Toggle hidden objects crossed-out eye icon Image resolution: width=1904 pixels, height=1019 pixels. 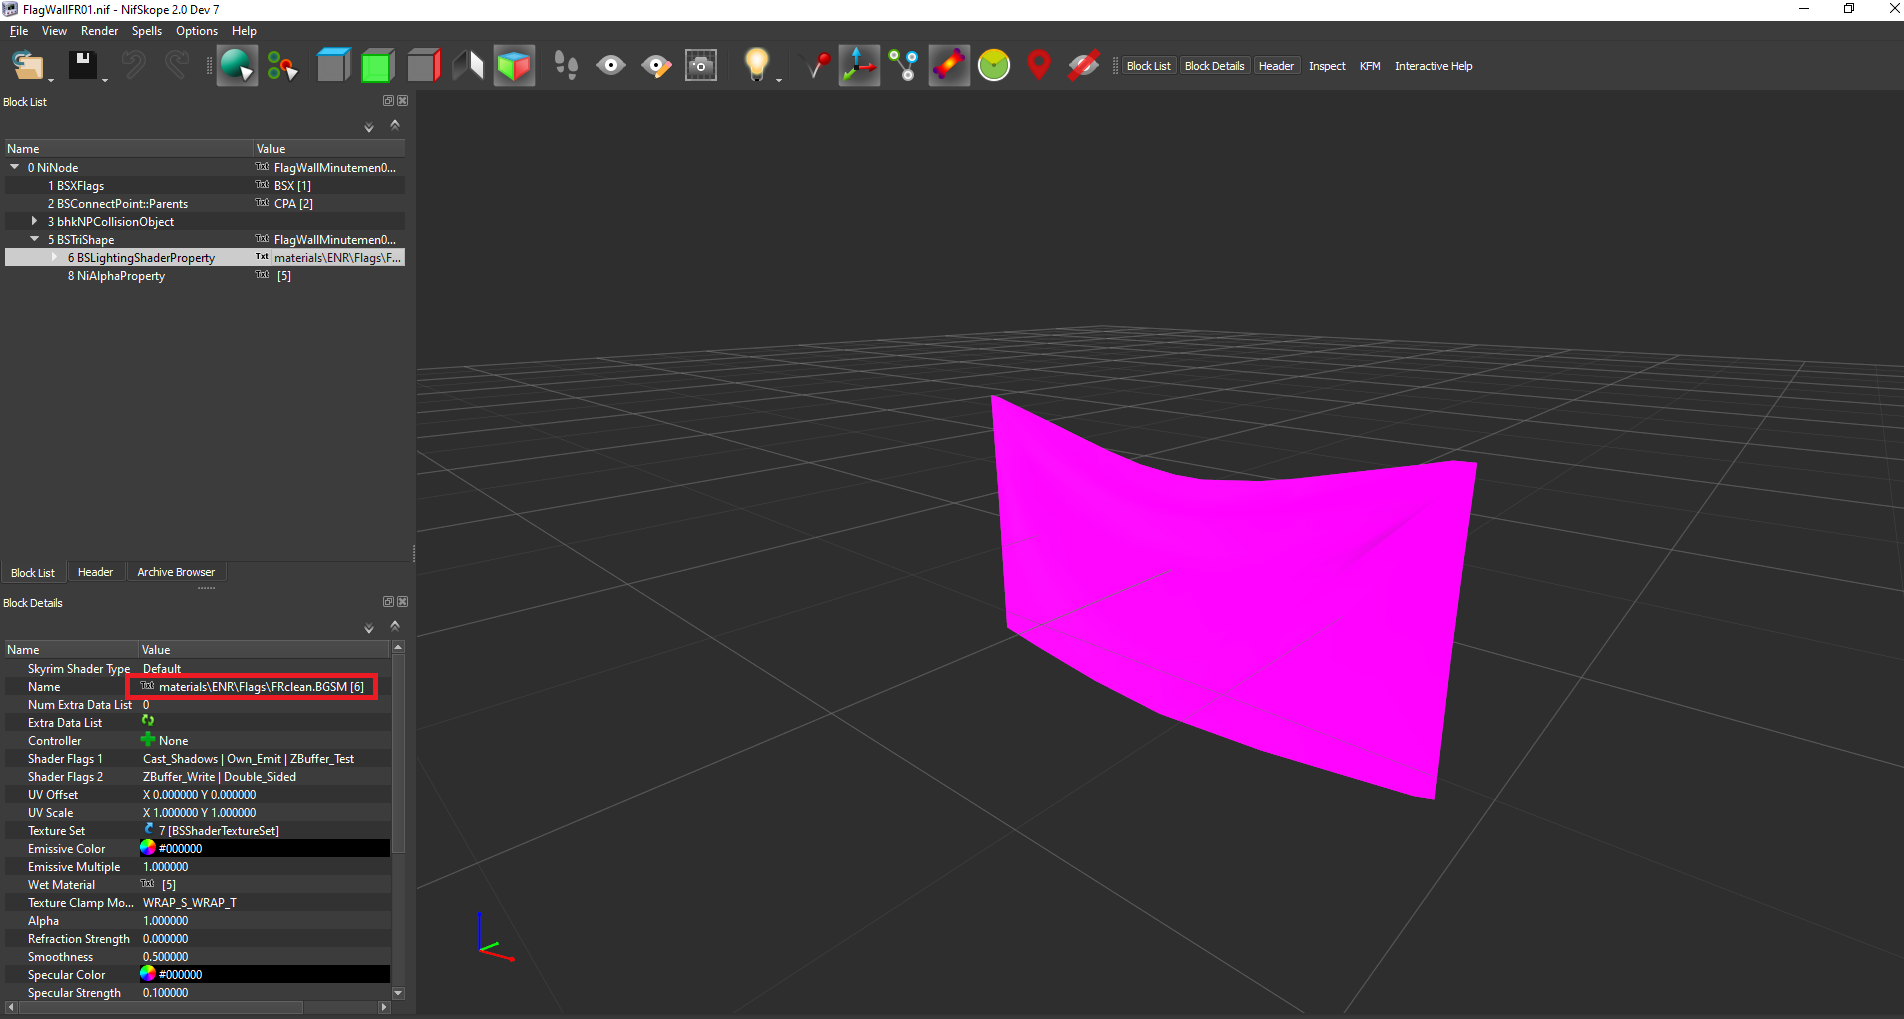point(1083,66)
